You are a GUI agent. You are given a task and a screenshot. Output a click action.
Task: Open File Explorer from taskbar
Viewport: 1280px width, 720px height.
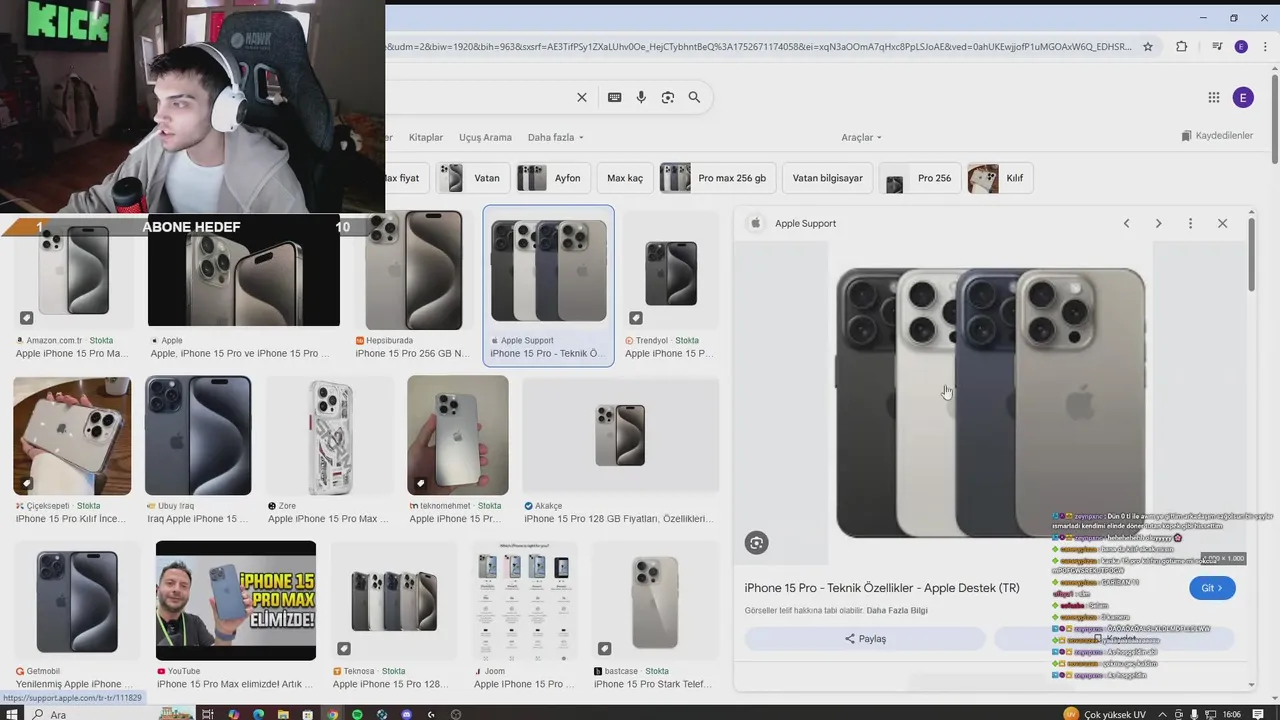pyautogui.click(x=283, y=714)
